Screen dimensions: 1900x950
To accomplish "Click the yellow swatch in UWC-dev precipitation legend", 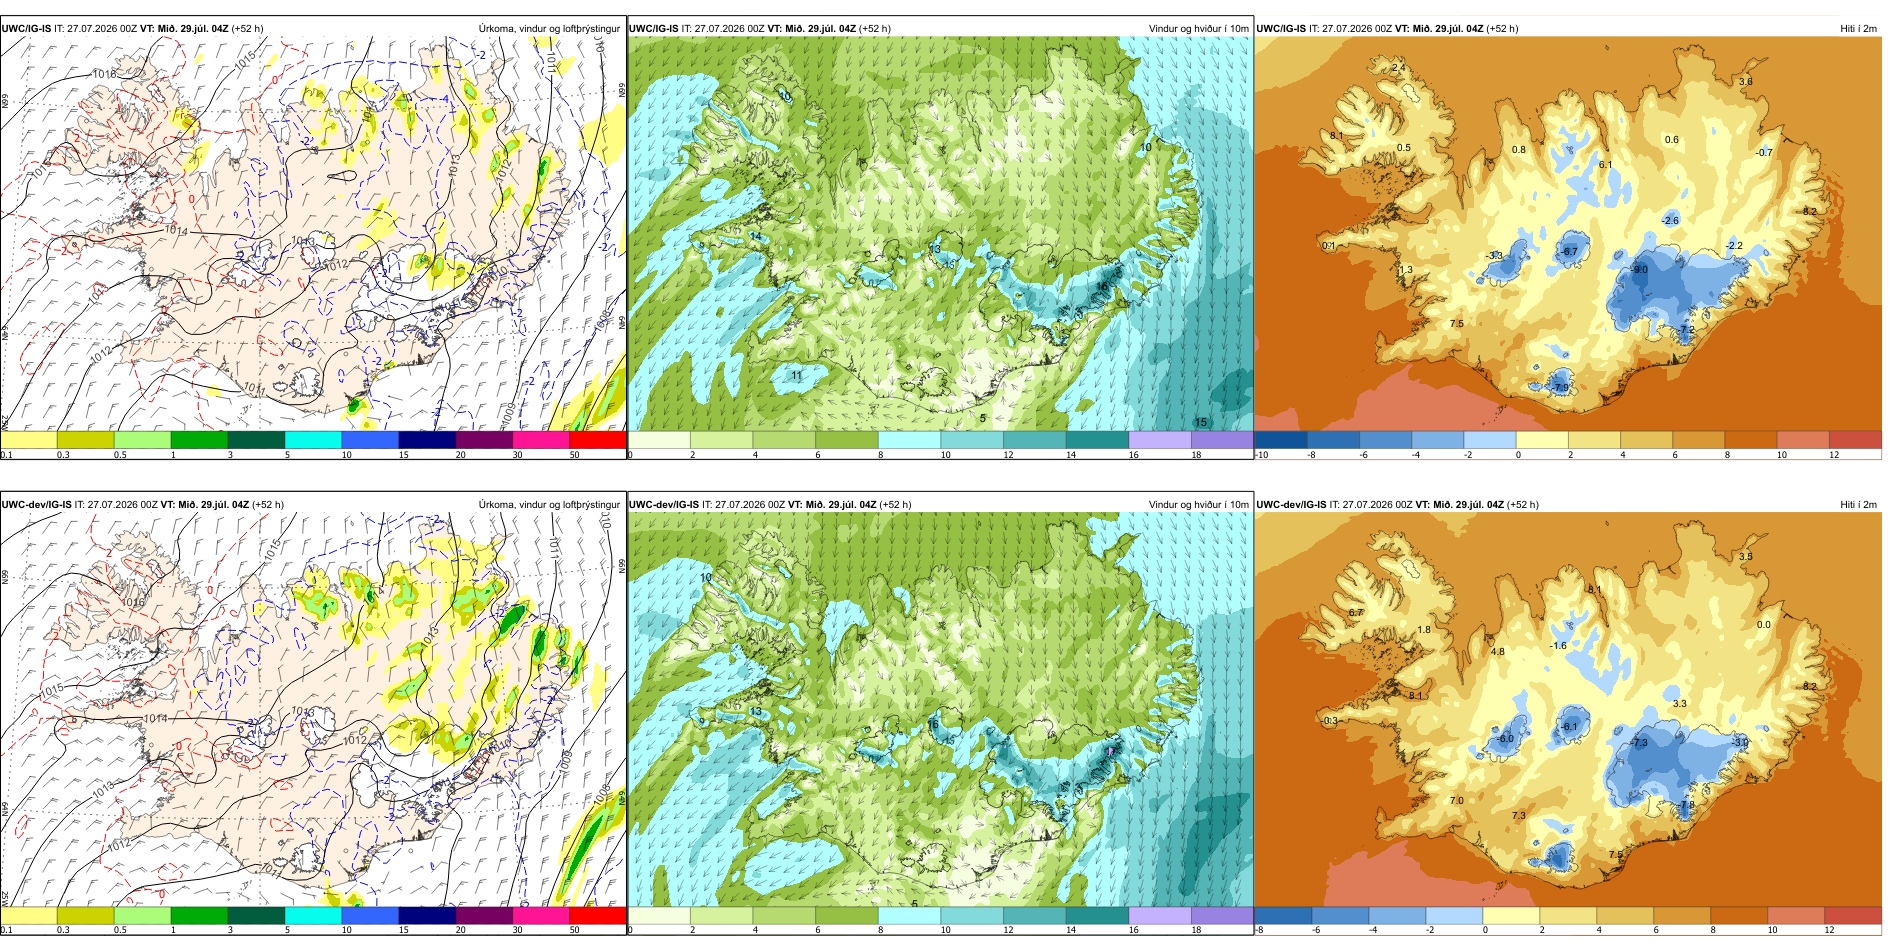I will (28, 915).
